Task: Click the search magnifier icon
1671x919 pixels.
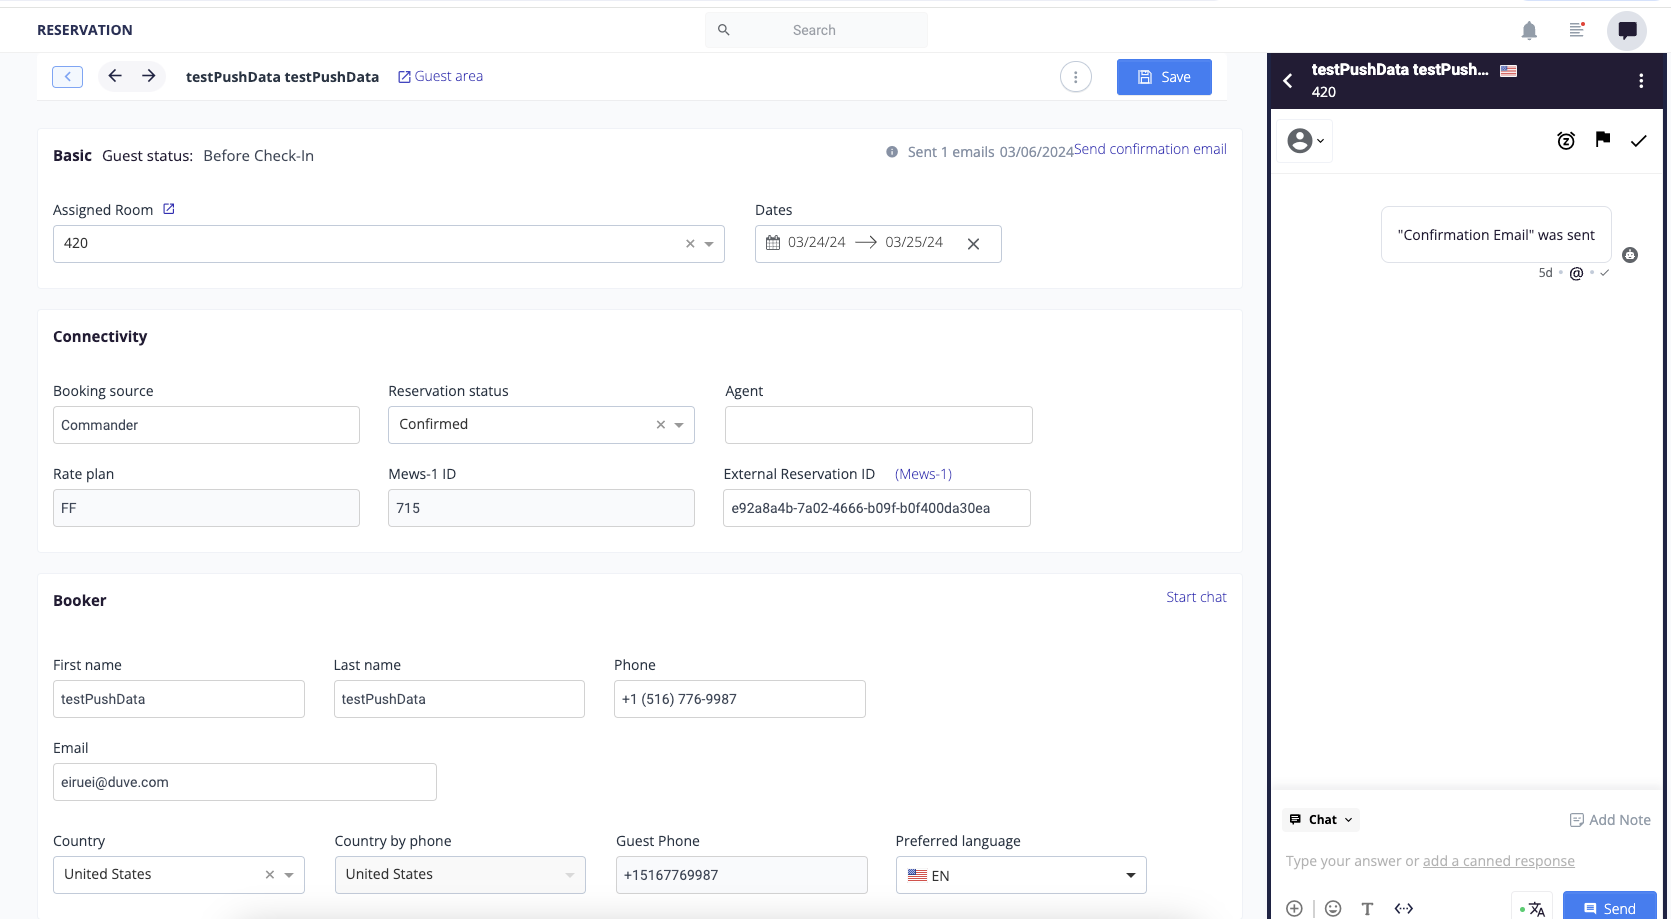Action: pos(724,30)
